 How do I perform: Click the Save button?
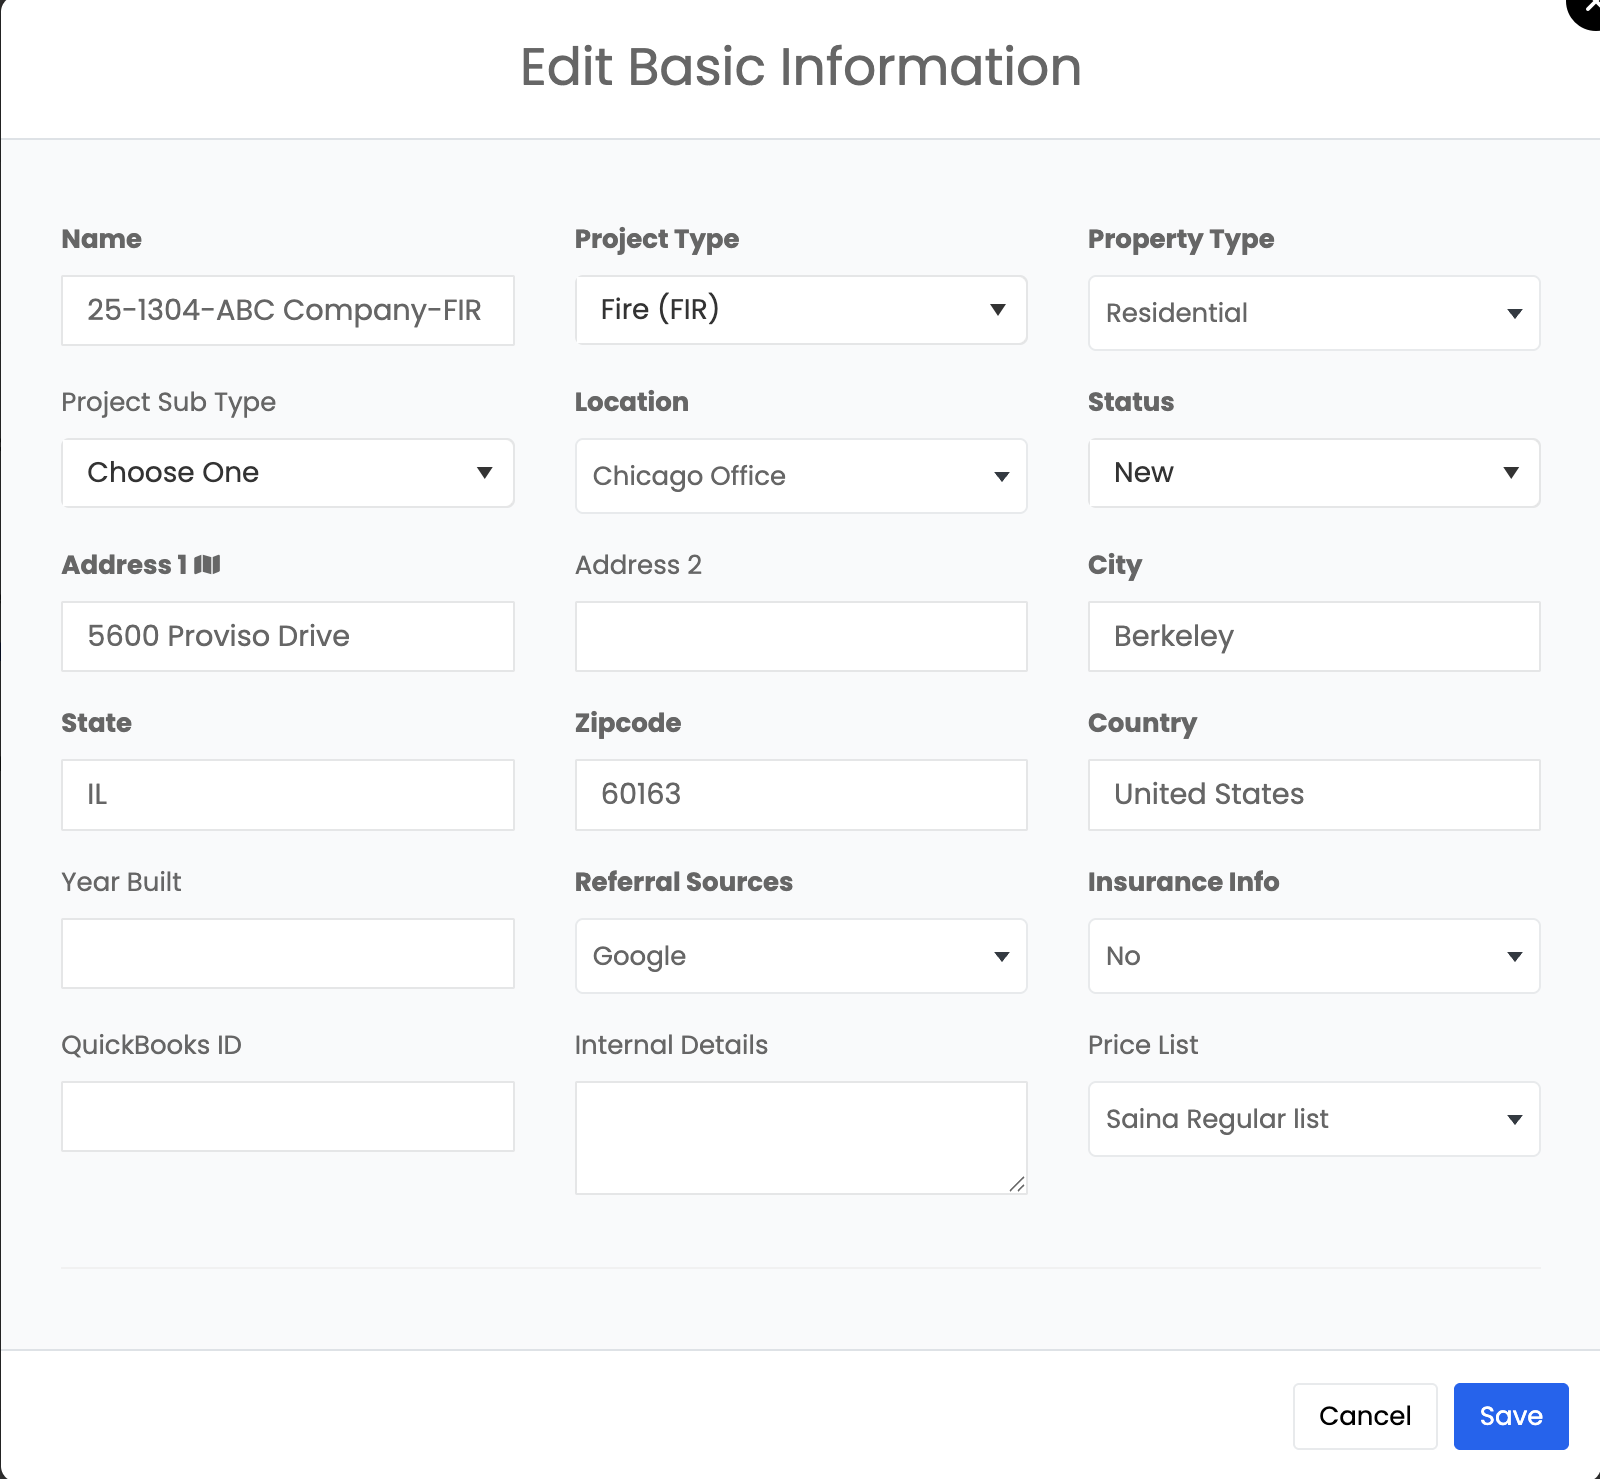(1510, 1416)
